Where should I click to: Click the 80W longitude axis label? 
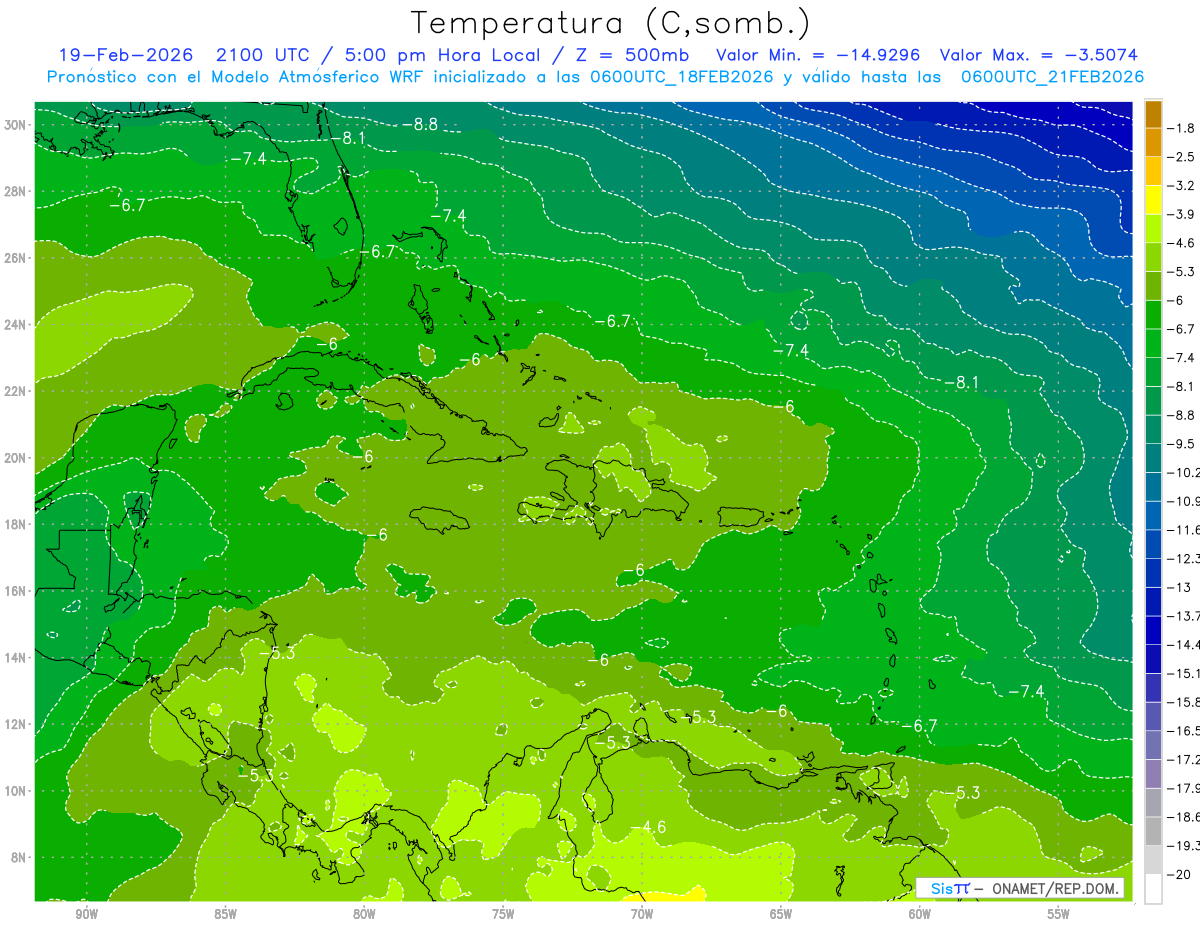364,914
